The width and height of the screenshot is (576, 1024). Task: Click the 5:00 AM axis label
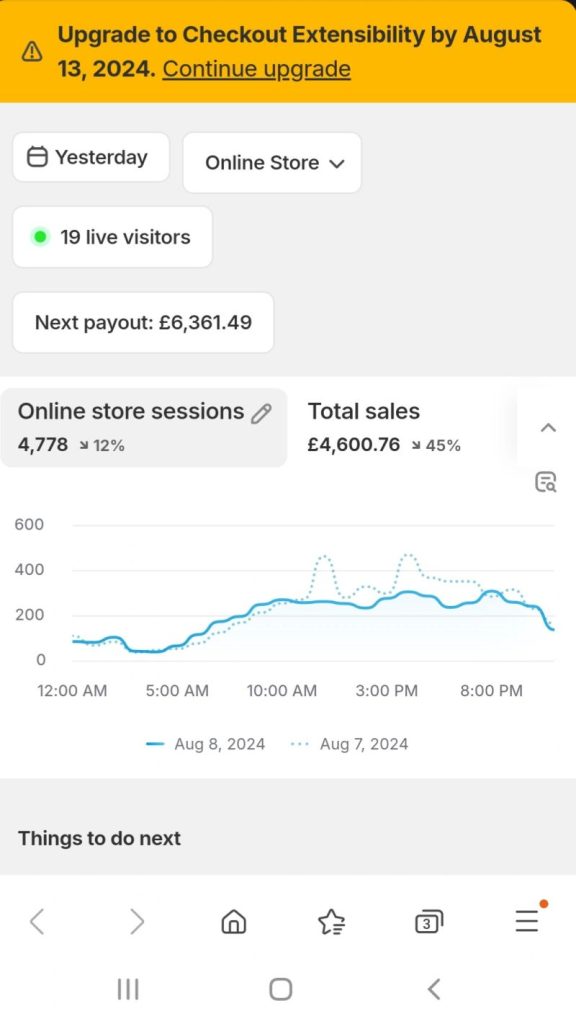coord(177,691)
